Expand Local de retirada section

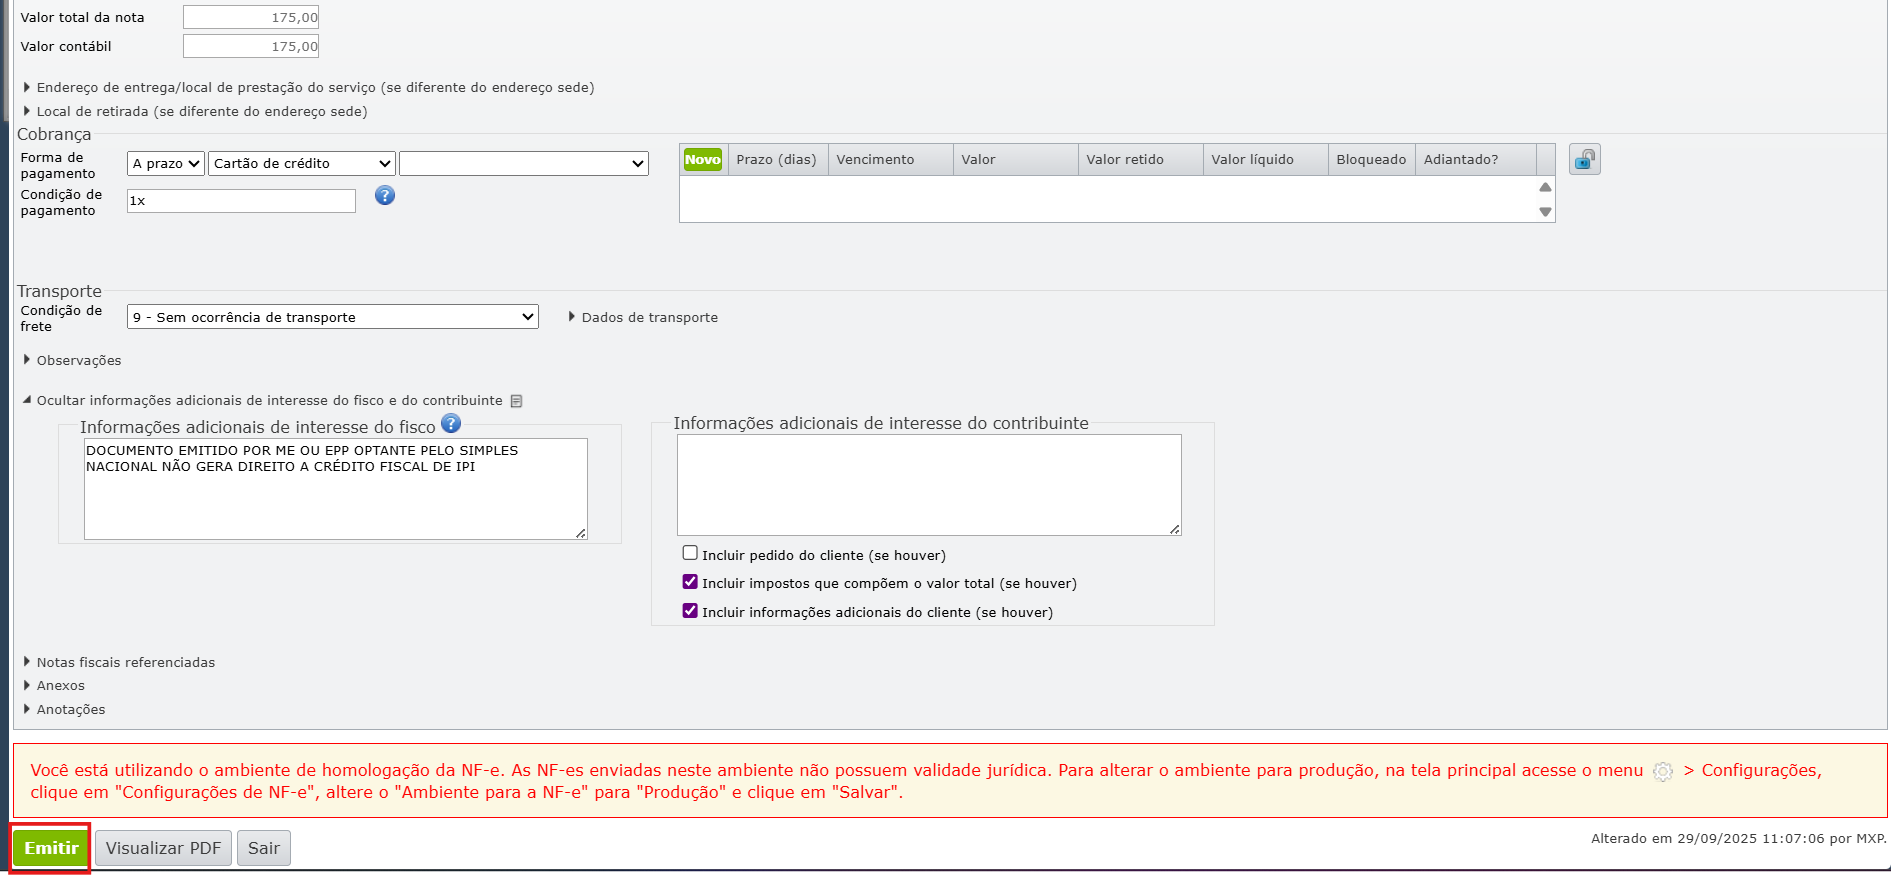pyautogui.click(x=195, y=112)
